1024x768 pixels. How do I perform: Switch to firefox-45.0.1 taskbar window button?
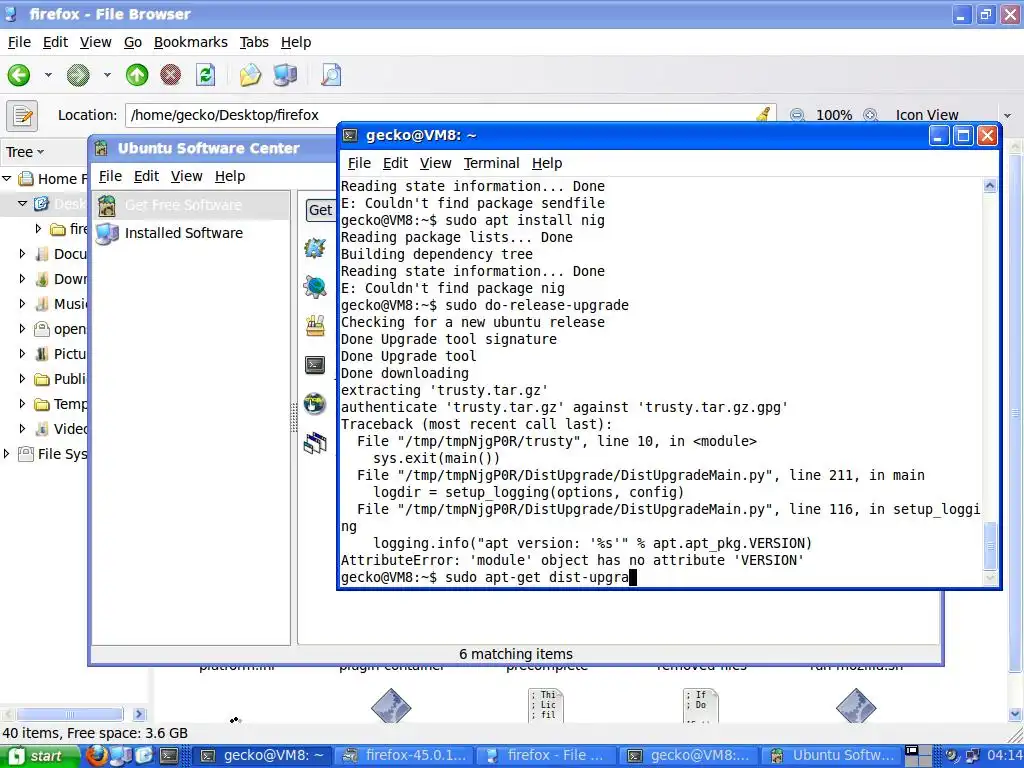(x=405, y=756)
